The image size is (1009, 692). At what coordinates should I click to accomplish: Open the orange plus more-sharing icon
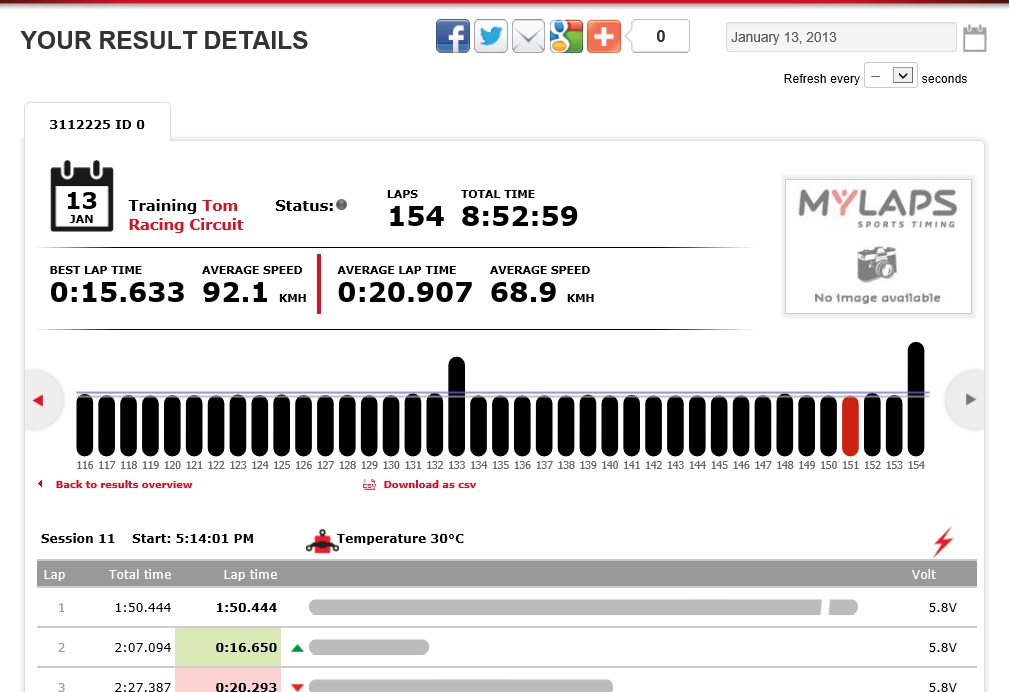[x=604, y=37]
